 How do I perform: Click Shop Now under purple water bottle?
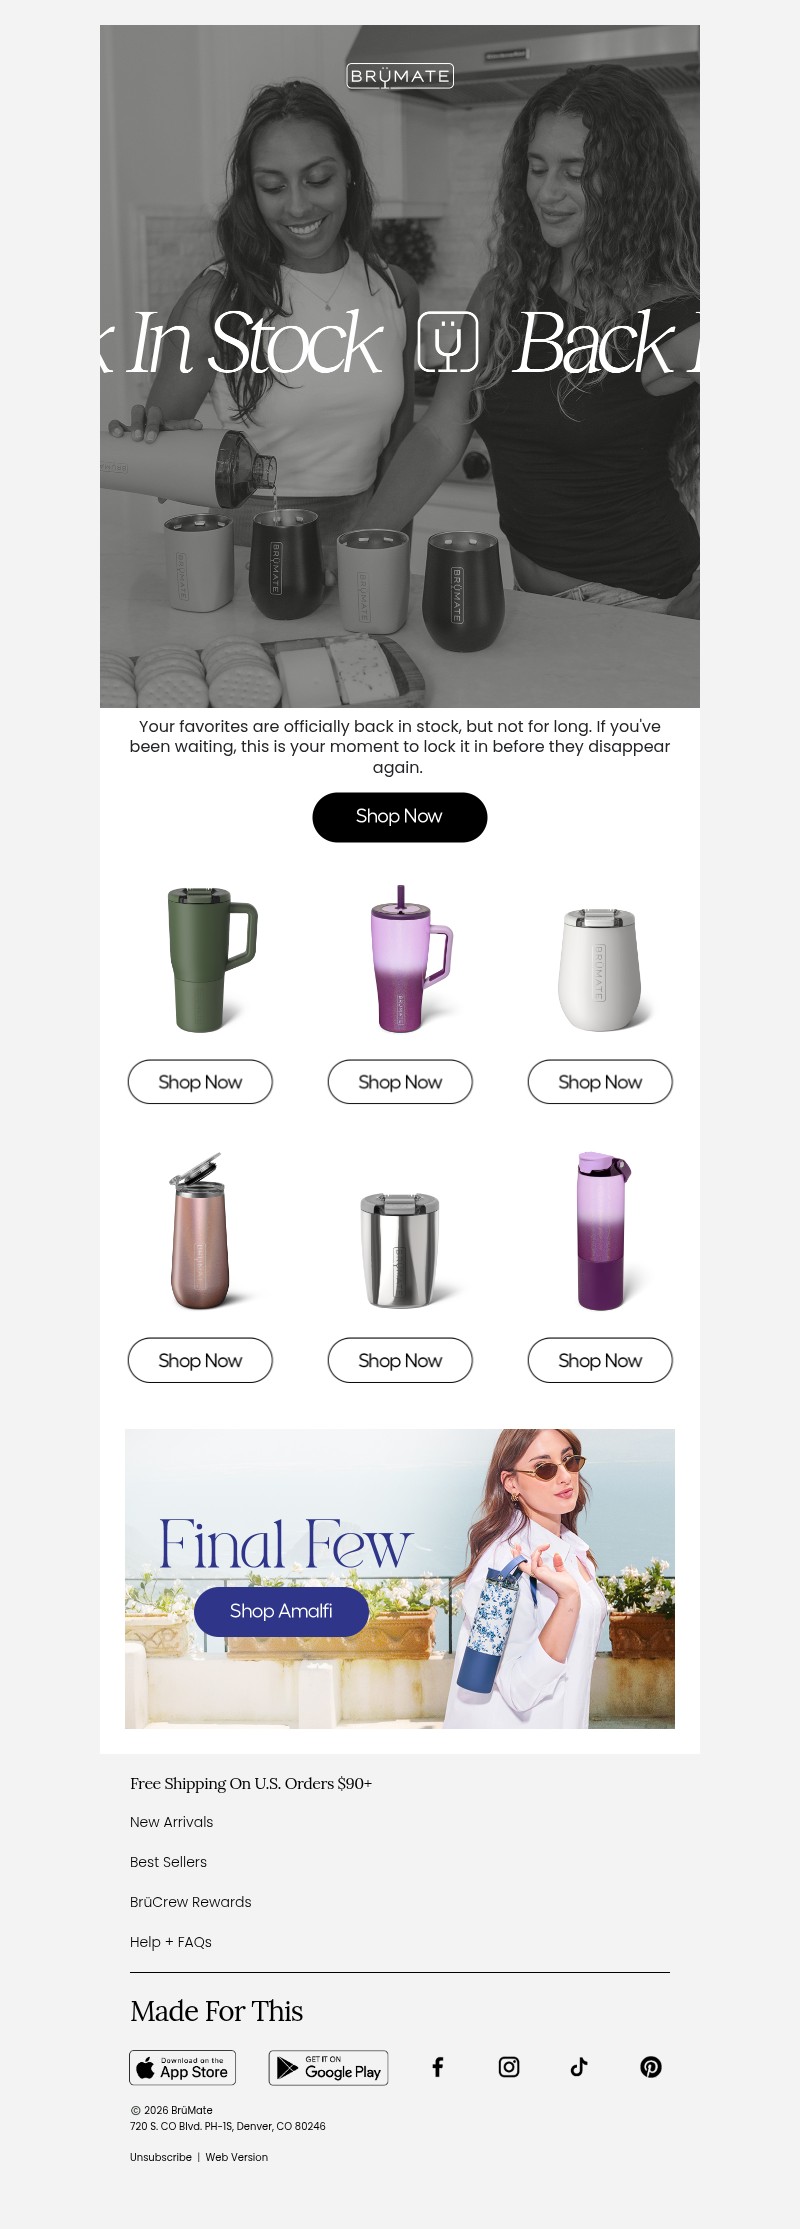pyautogui.click(x=600, y=1361)
